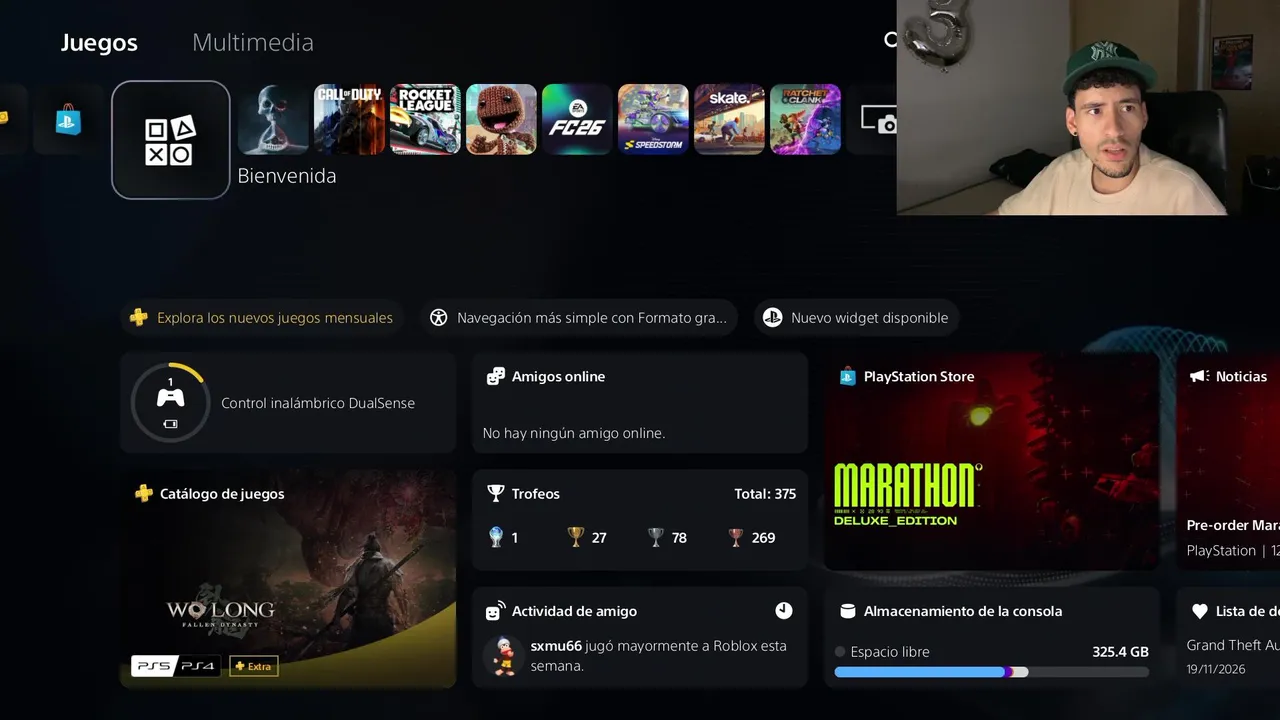Click 'Total: 375' trophies text
Image resolution: width=1280 pixels, height=720 pixels.
pos(765,494)
